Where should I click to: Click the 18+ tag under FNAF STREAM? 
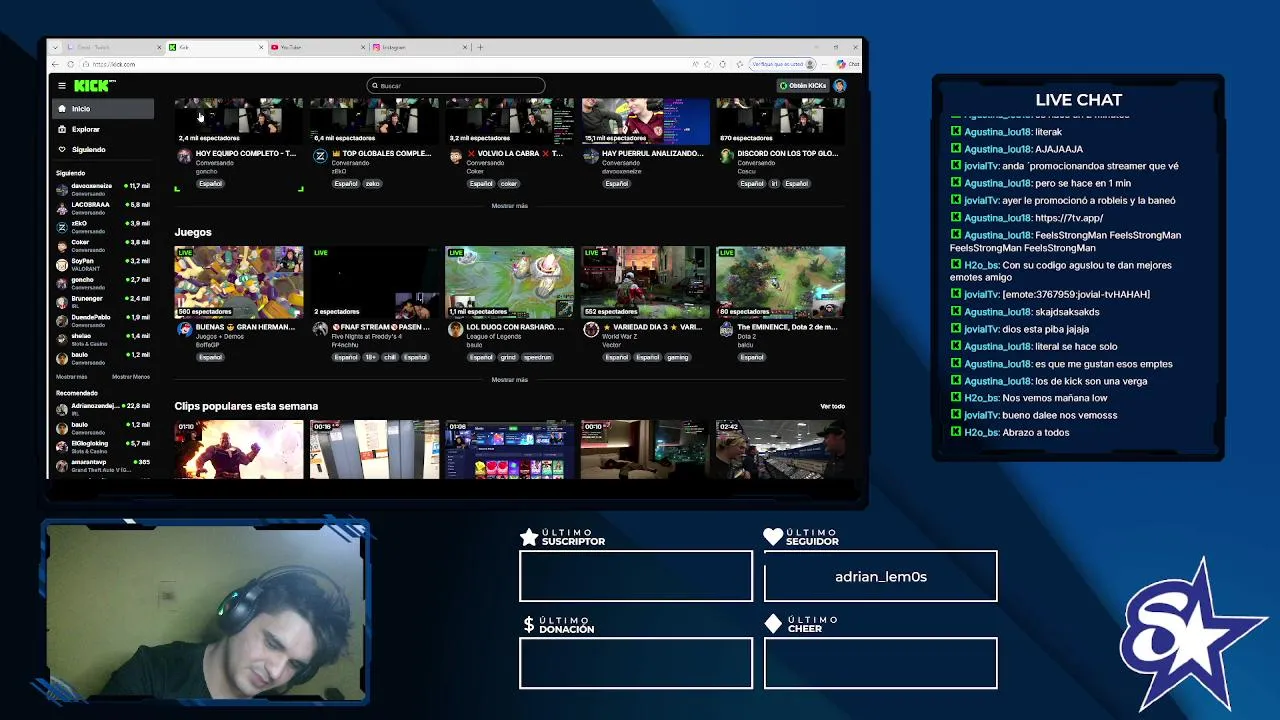(371, 358)
